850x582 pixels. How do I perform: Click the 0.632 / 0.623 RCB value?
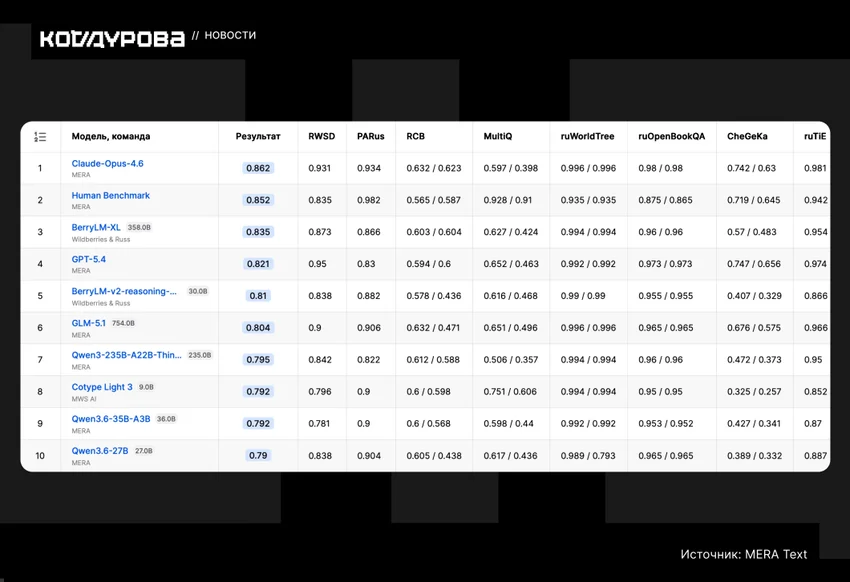pos(434,169)
